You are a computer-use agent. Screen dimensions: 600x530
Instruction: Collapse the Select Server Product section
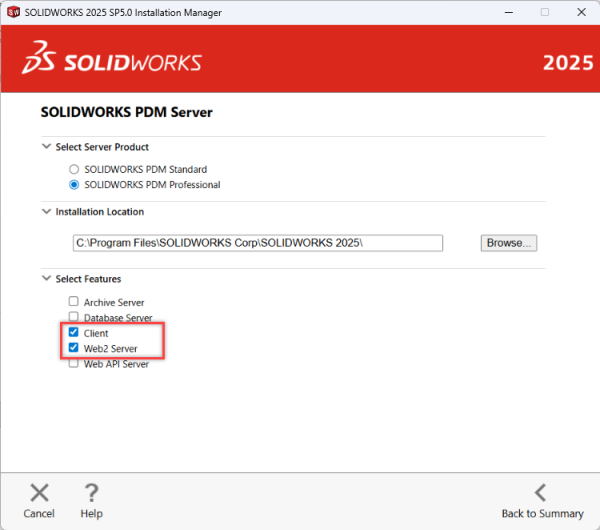click(46, 147)
